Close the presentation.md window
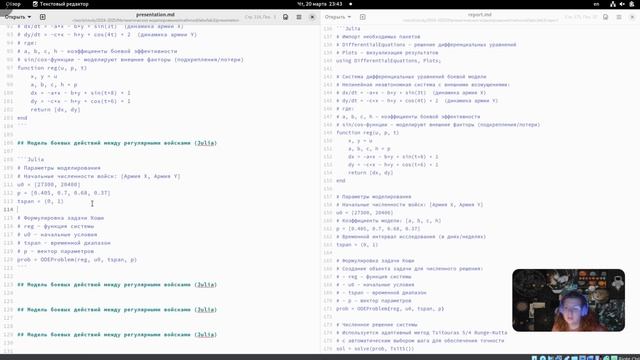Image resolution: width=640 pixels, height=360 pixels. (x=312, y=17)
